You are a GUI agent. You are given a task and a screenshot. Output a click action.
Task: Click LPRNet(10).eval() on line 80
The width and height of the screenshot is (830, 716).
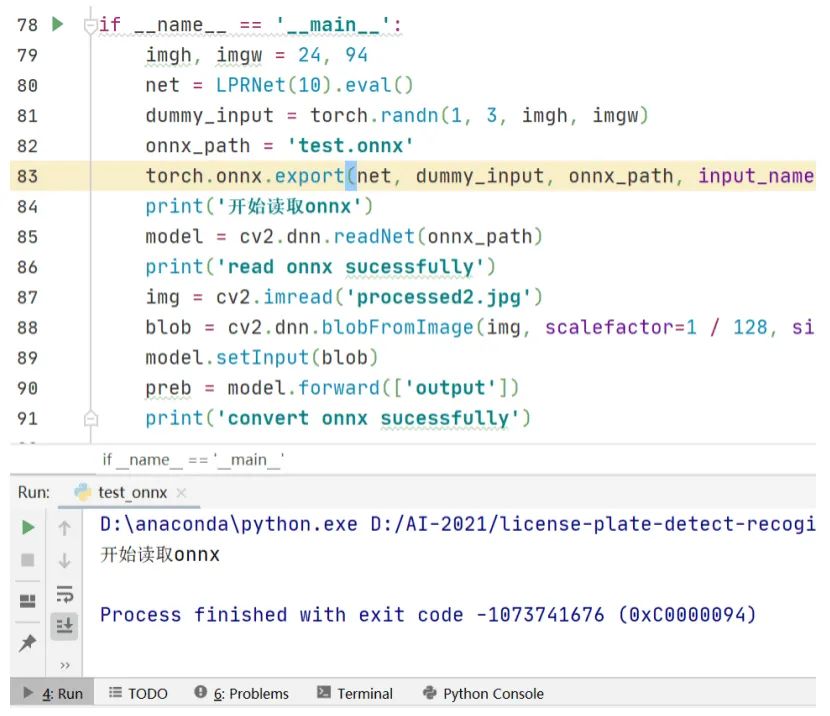[314, 85]
